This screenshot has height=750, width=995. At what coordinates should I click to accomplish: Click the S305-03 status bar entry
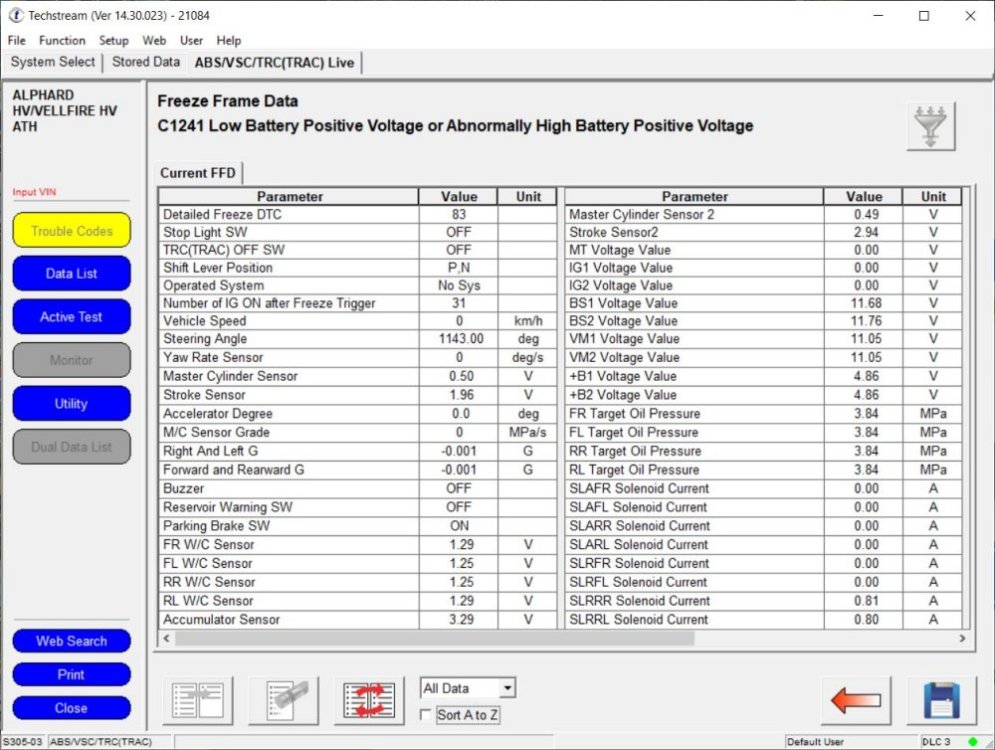point(23,742)
